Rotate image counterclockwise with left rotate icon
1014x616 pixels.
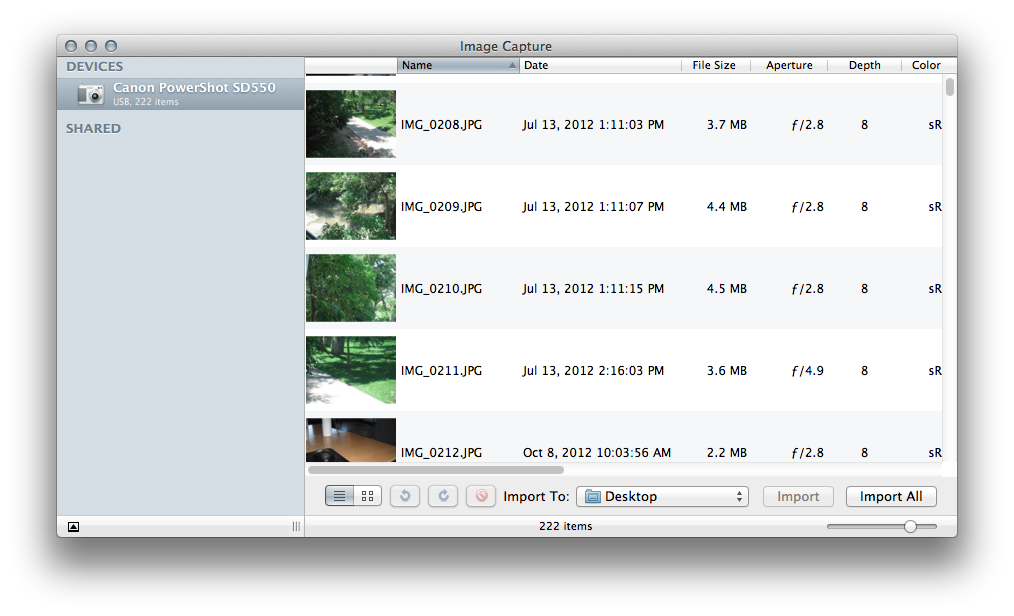click(405, 496)
